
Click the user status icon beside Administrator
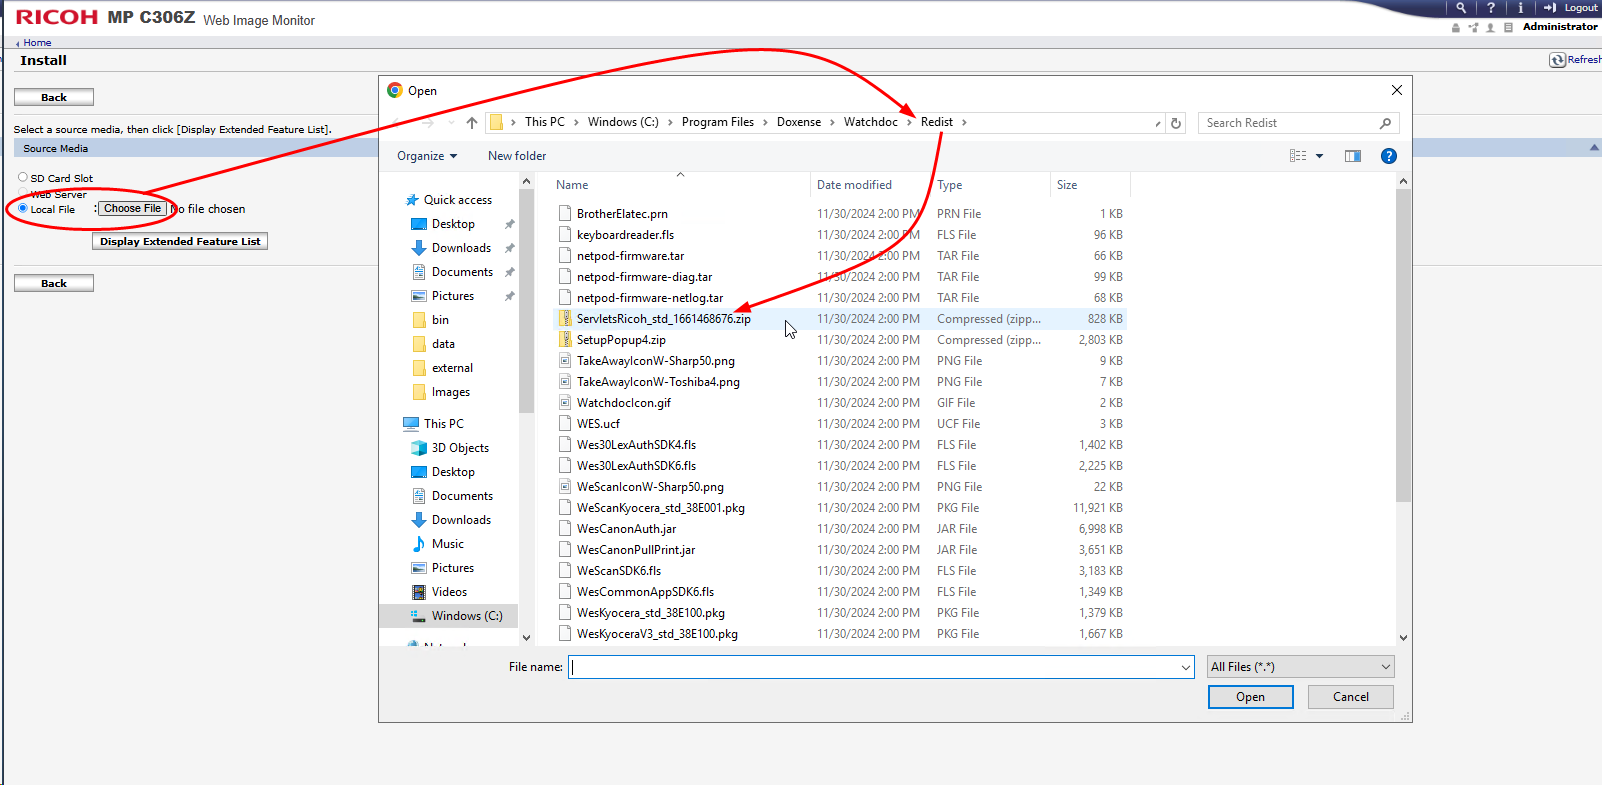point(1490,28)
